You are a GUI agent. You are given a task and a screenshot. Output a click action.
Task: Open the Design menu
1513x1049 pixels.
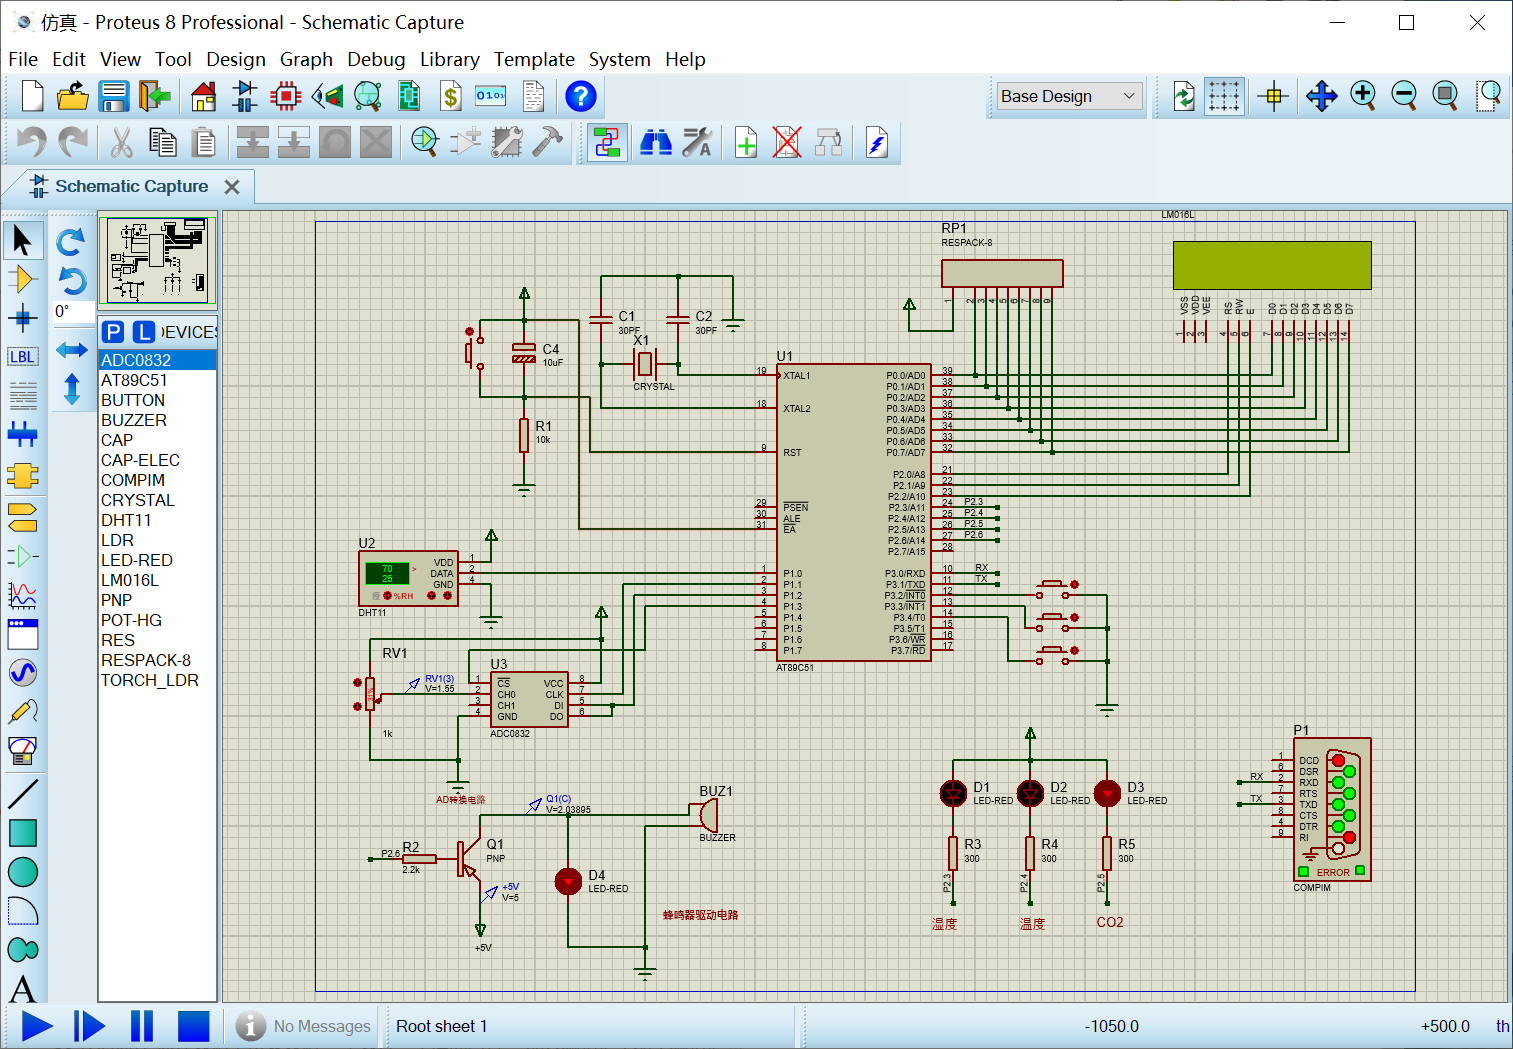click(236, 59)
